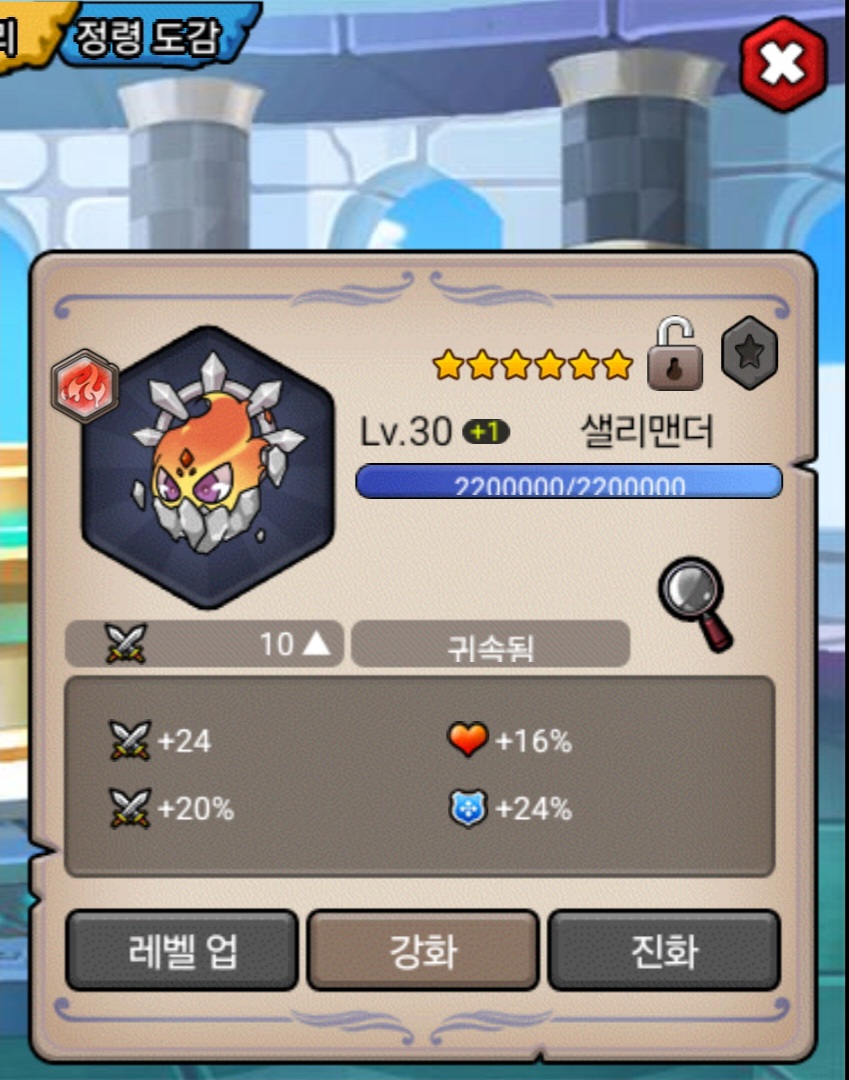The width and height of the screenshot is (849, 1080).
Task: Click the red fire element badge
Action: click(x=85, y=386)
